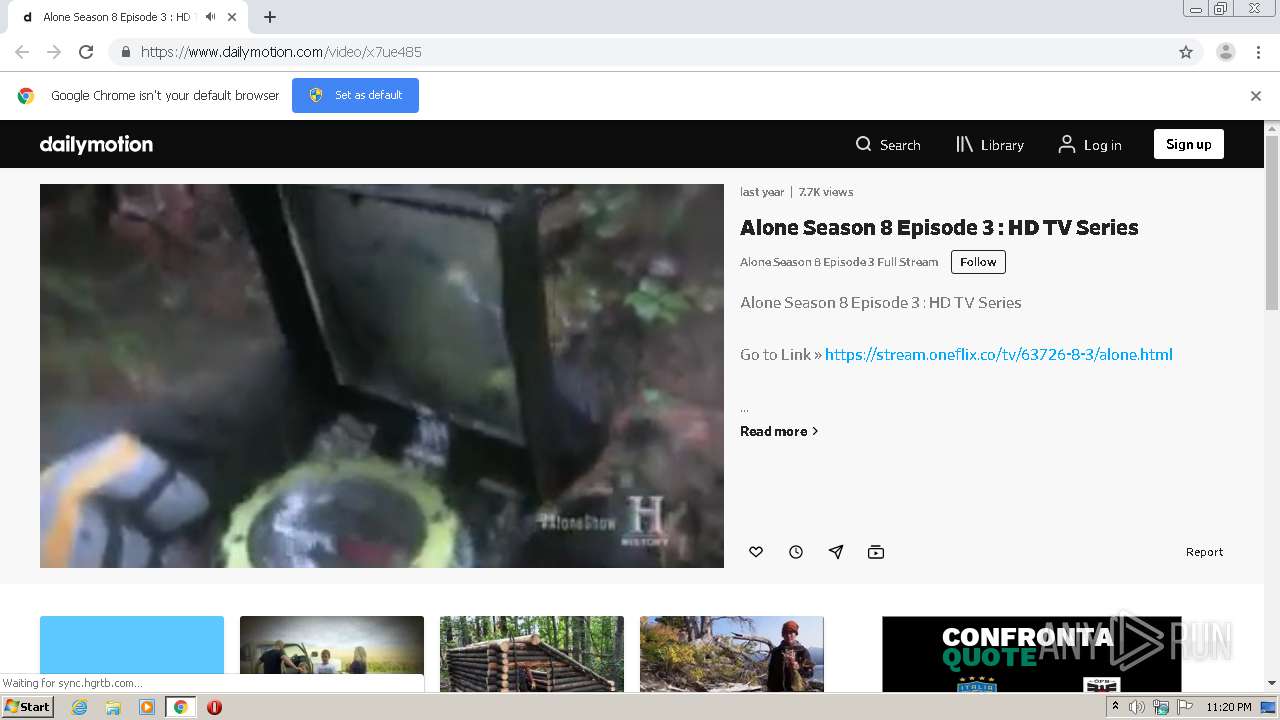Click the Confronta Quote advertisement

click(x=1032, y=654)
